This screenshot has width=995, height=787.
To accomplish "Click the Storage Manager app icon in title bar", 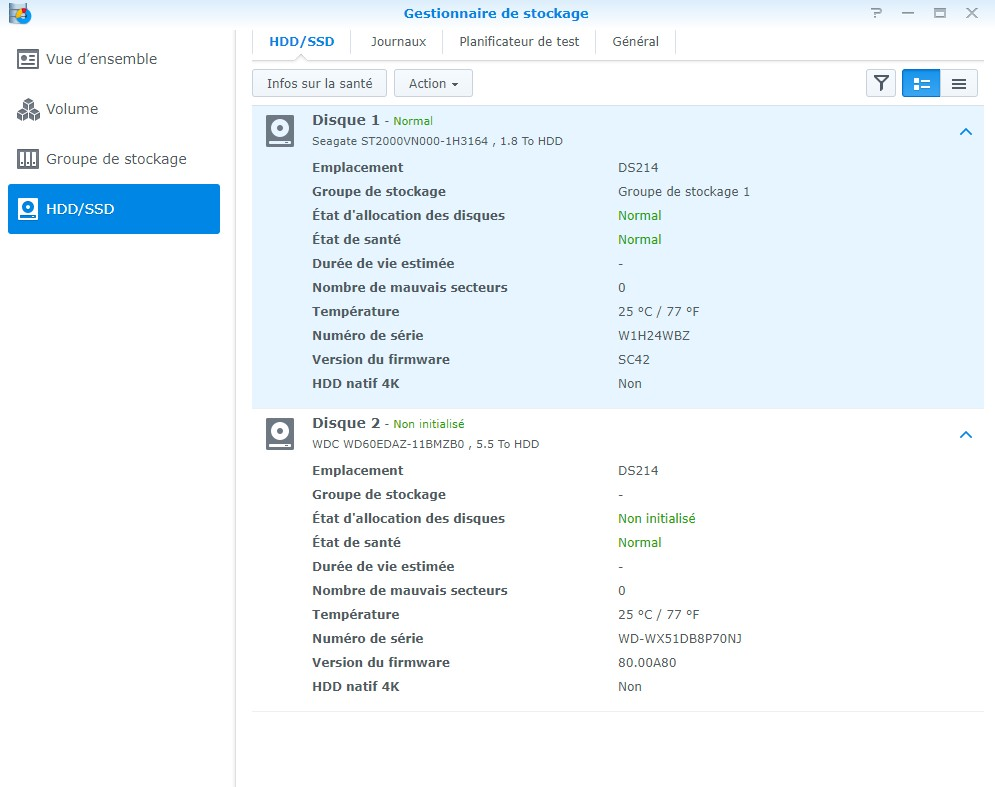I will click(x=19, y=14).
